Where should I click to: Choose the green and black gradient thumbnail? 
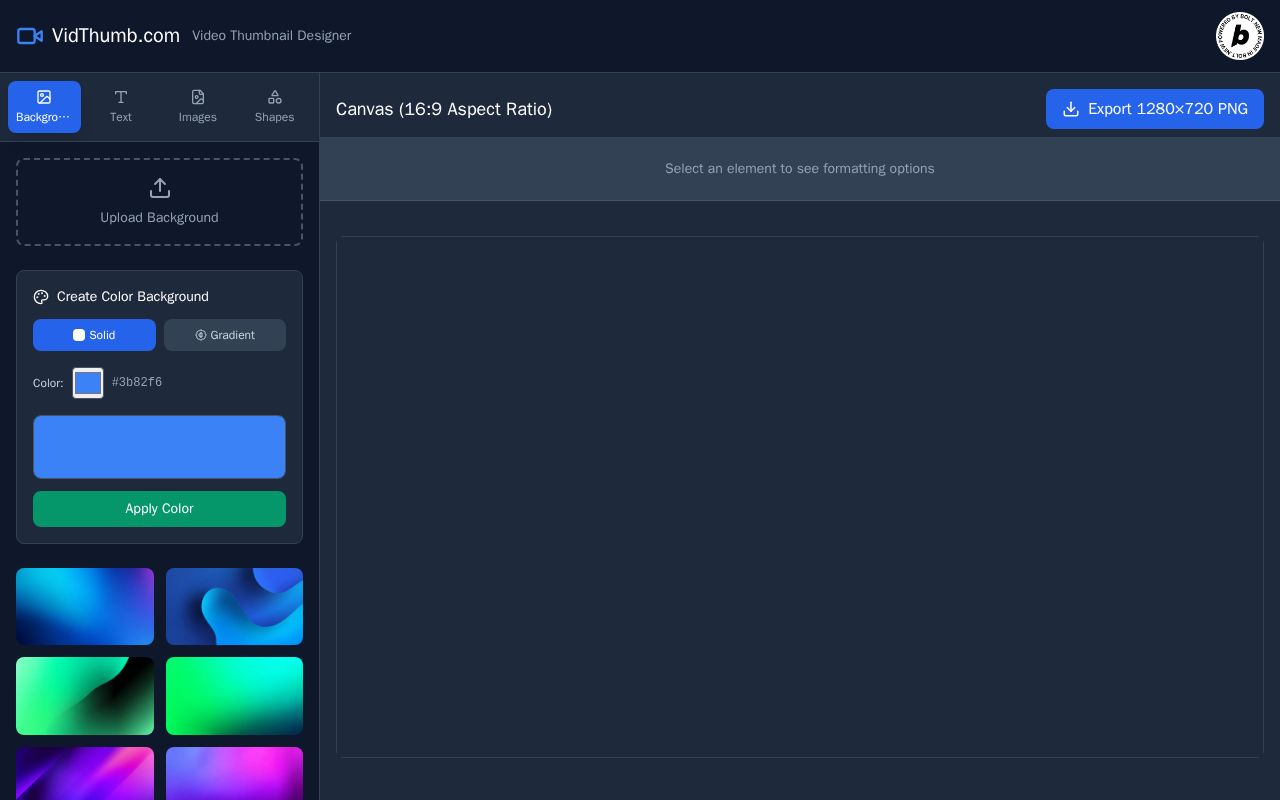85,696
